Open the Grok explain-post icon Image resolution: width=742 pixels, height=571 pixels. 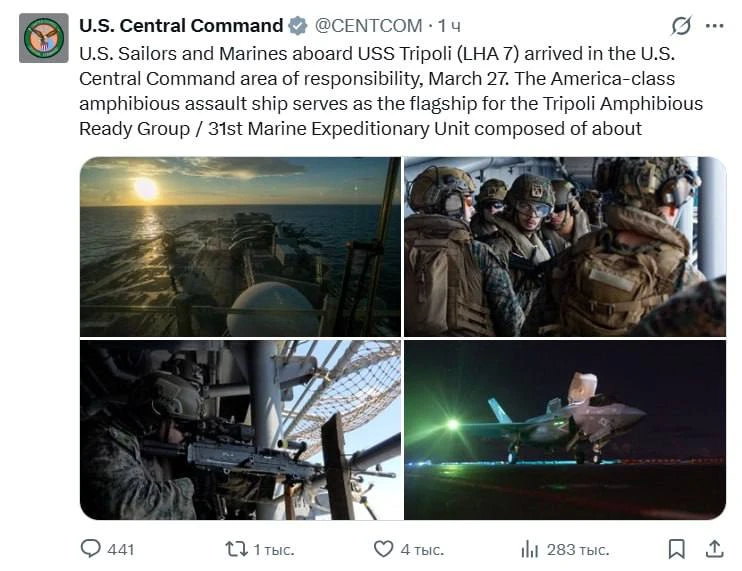[x=680, y=26]
